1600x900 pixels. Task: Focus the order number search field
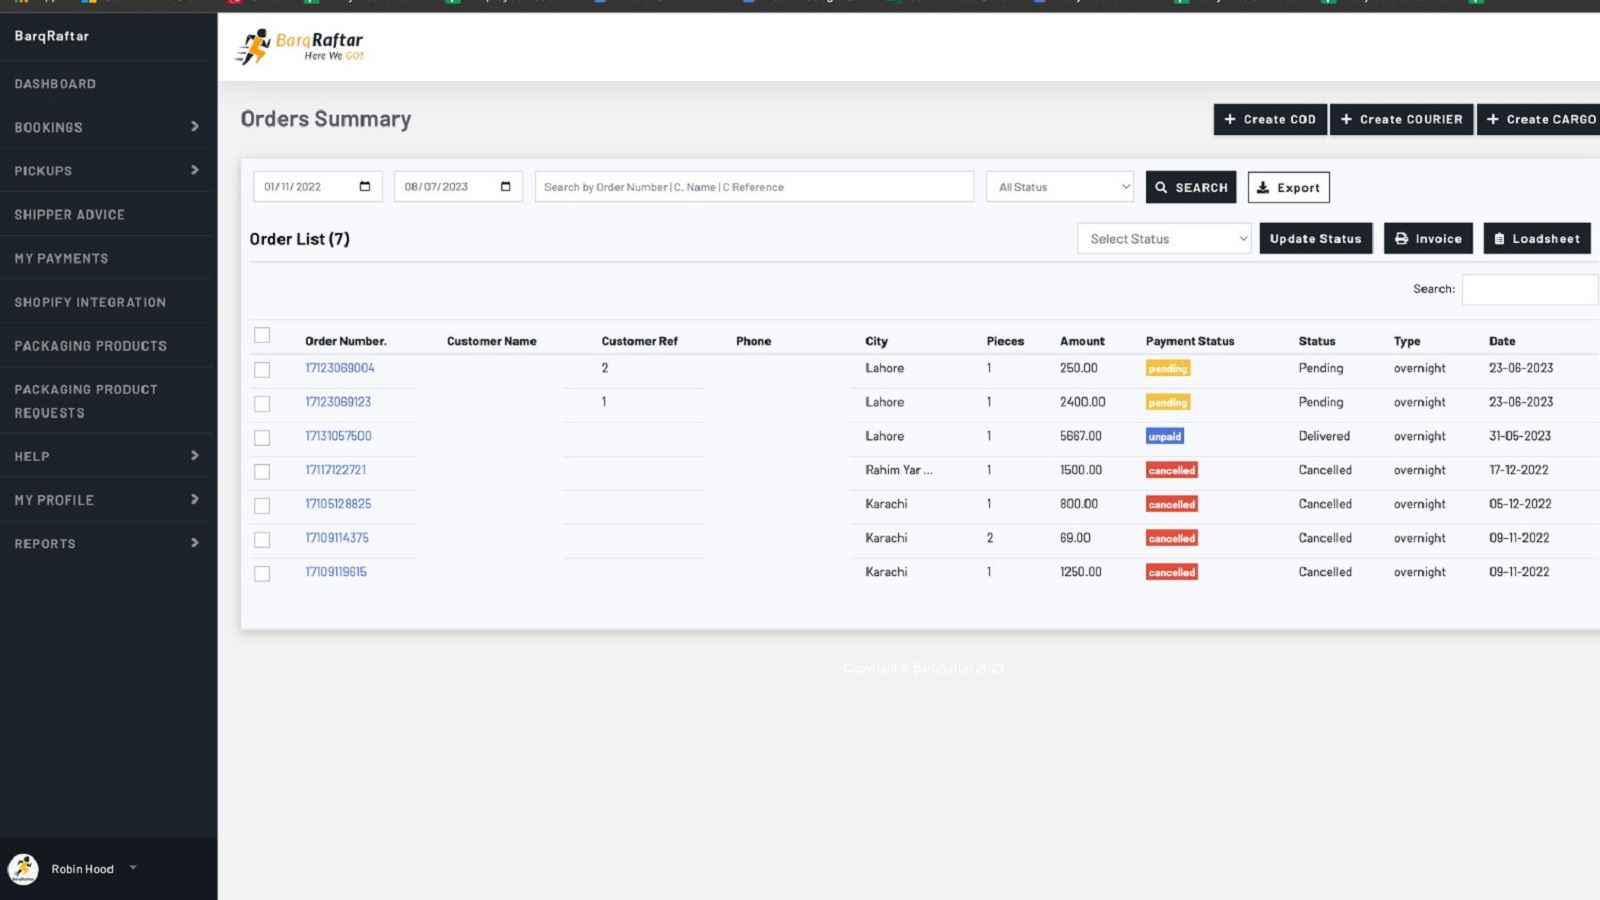pyautogui.click(x=754, y=187)
